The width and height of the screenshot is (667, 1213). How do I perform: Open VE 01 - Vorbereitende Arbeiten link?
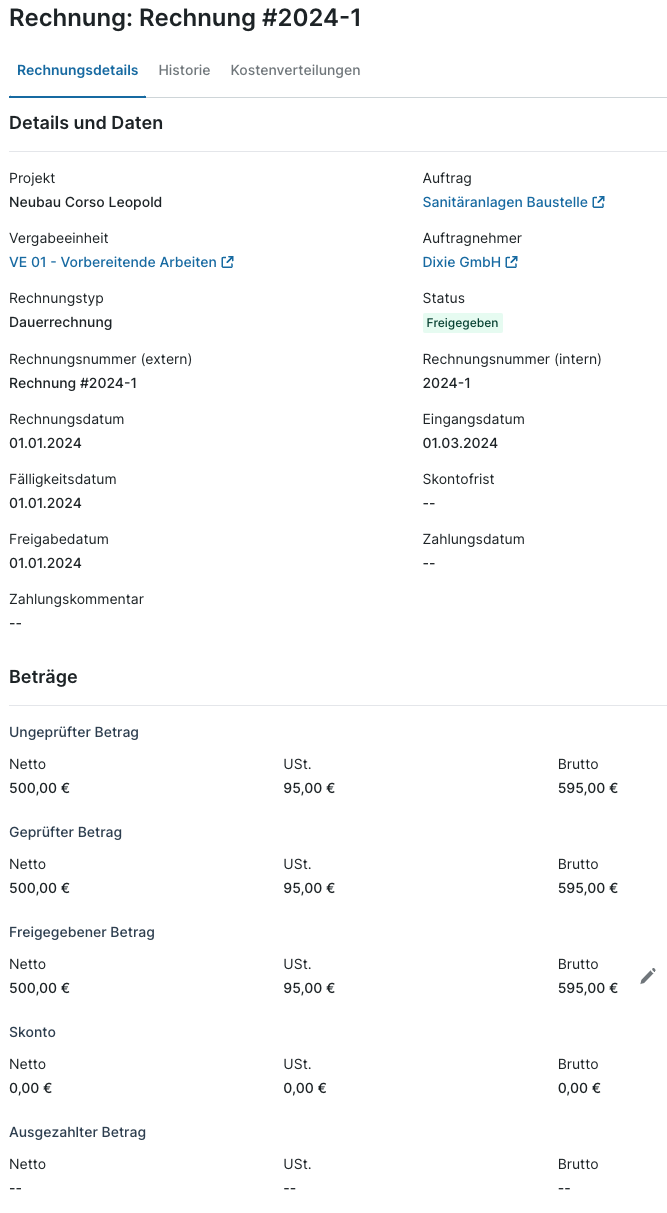pyautogui.click(x=113, y=262)
